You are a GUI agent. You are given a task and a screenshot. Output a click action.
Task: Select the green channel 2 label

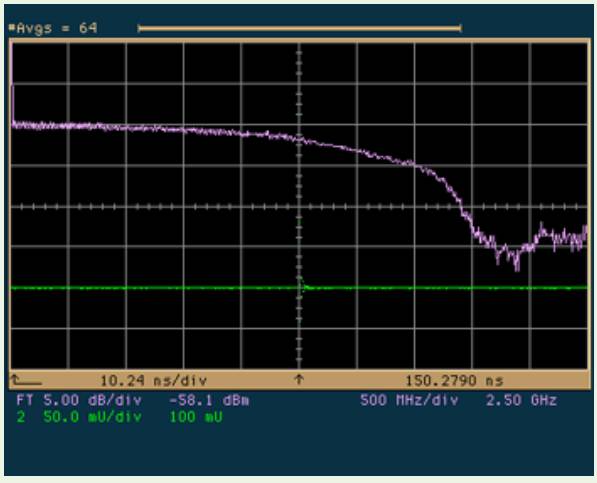(21, 417)
